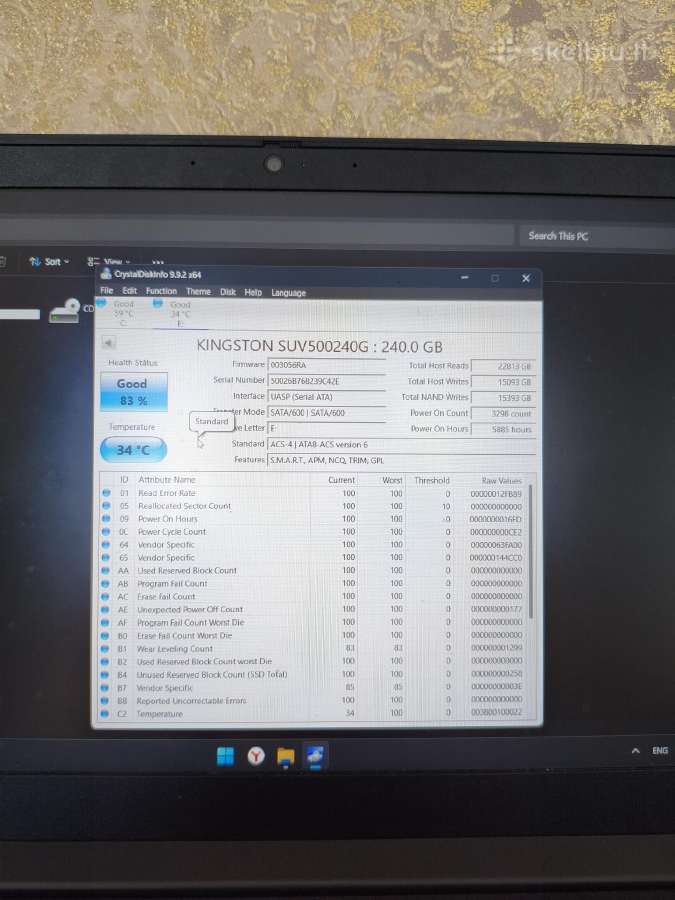
Task: Click the Interface field UASP (Serial ATA)
Action: click(327, 397)
